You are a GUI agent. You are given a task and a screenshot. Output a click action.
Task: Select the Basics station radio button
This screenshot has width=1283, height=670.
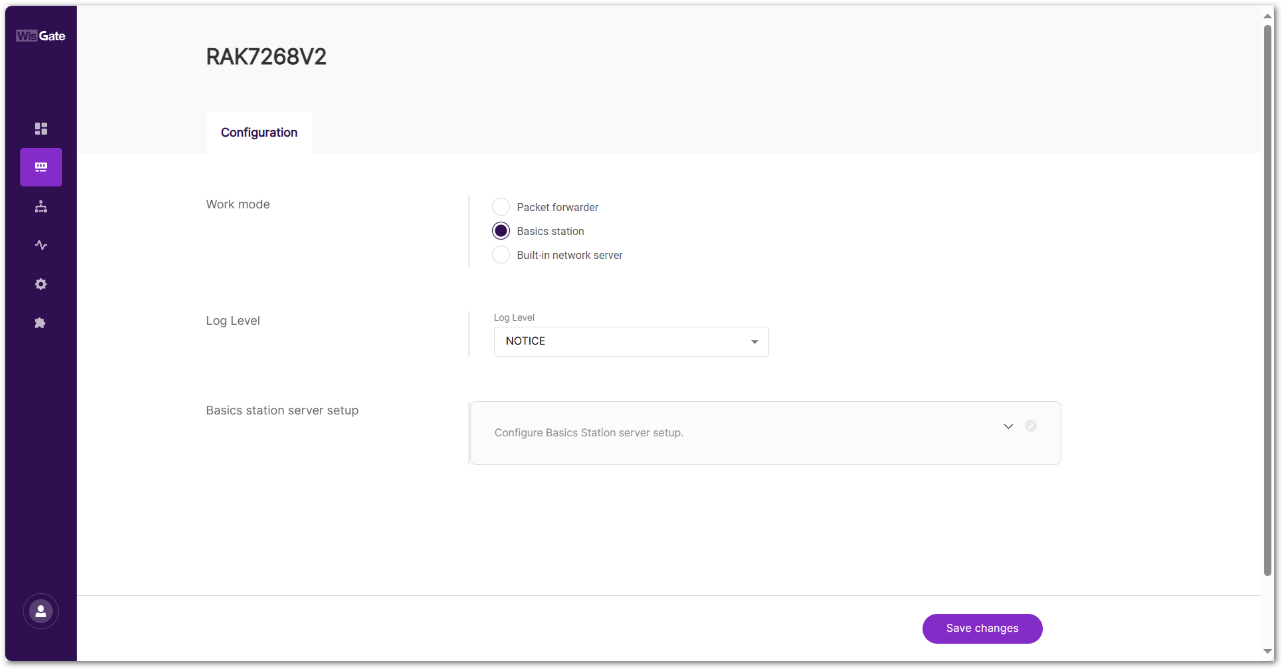[501, 231]
